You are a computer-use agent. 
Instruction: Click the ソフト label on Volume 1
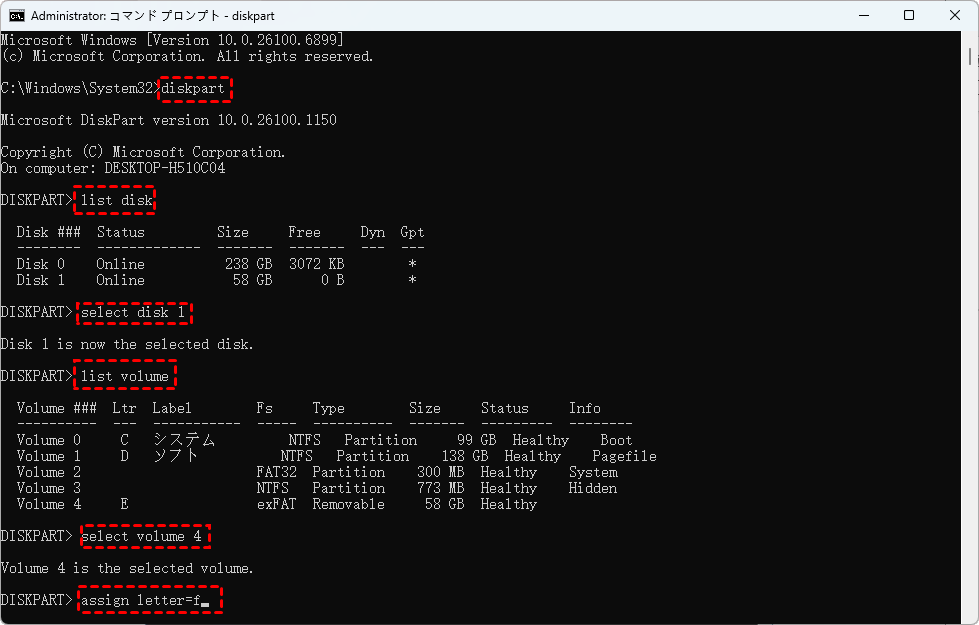[175, 456]
